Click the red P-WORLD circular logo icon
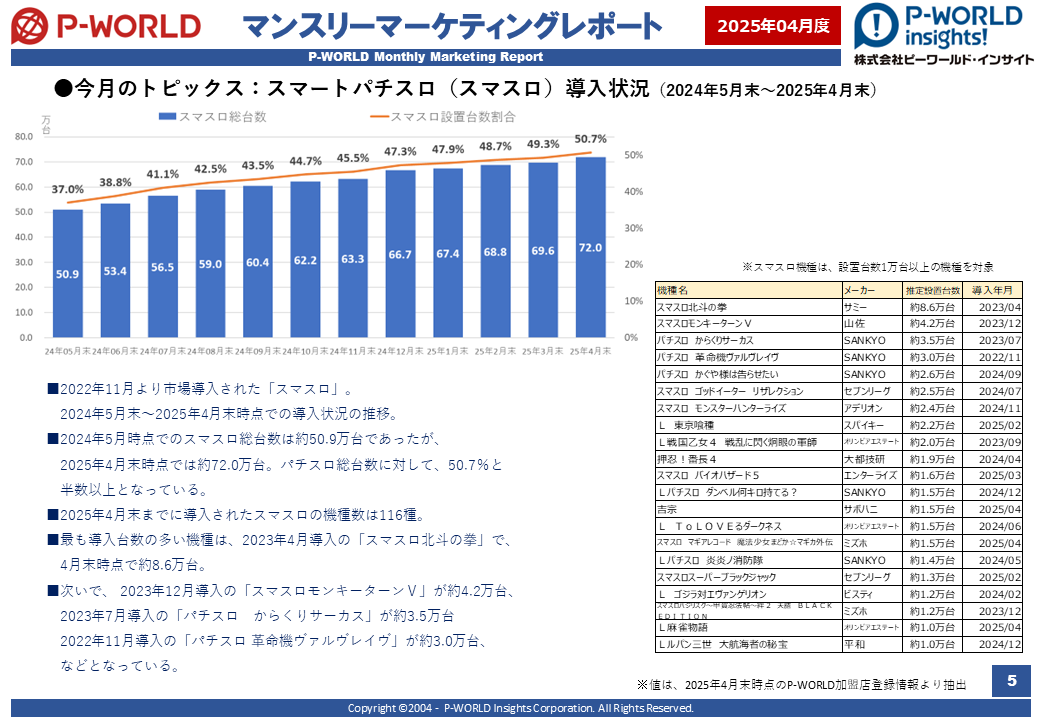The width and height of the screenshot is (1040, 720). tap(30, 26)
